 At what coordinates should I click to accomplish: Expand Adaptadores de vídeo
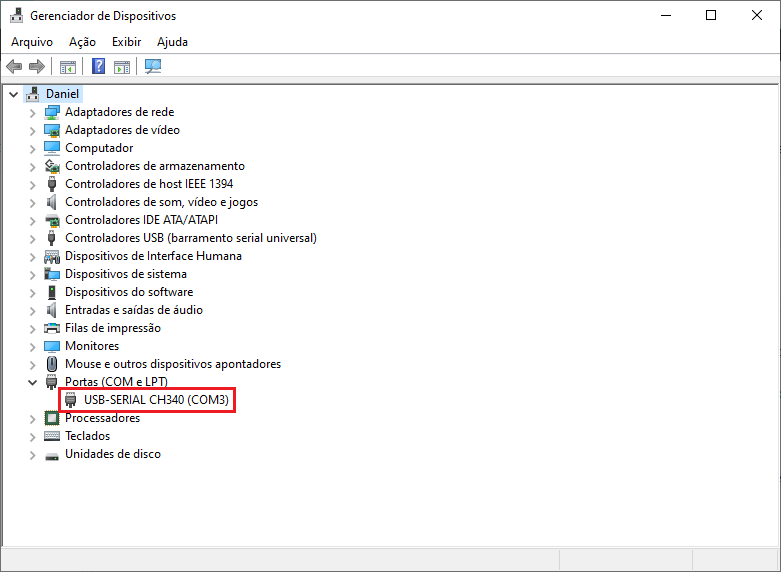pyautogui.click(x=32, y=131)
